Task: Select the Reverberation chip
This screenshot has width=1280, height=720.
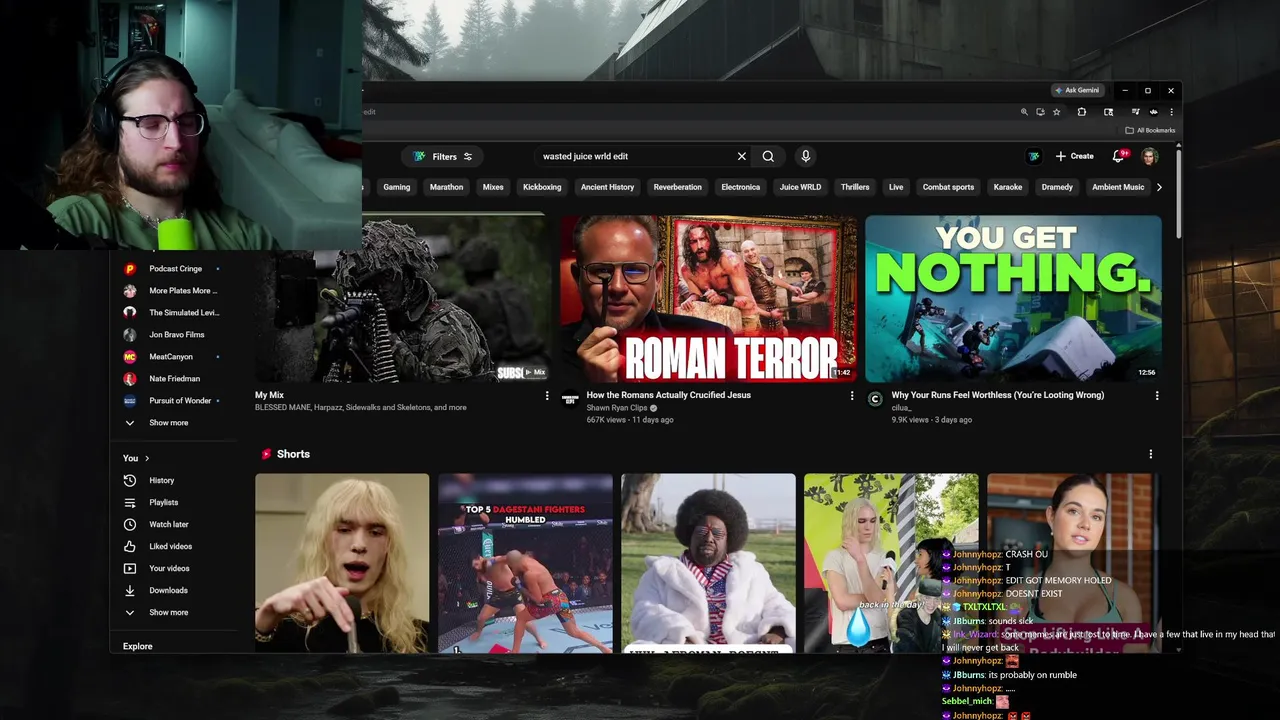Action: [x=678, y=187]
